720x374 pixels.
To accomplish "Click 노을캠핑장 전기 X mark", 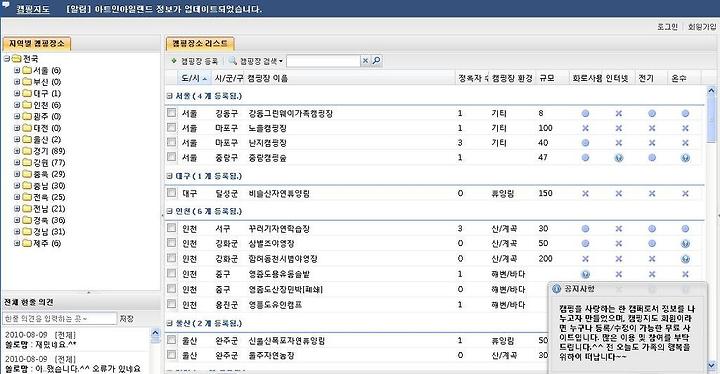I will click(652, 128).
